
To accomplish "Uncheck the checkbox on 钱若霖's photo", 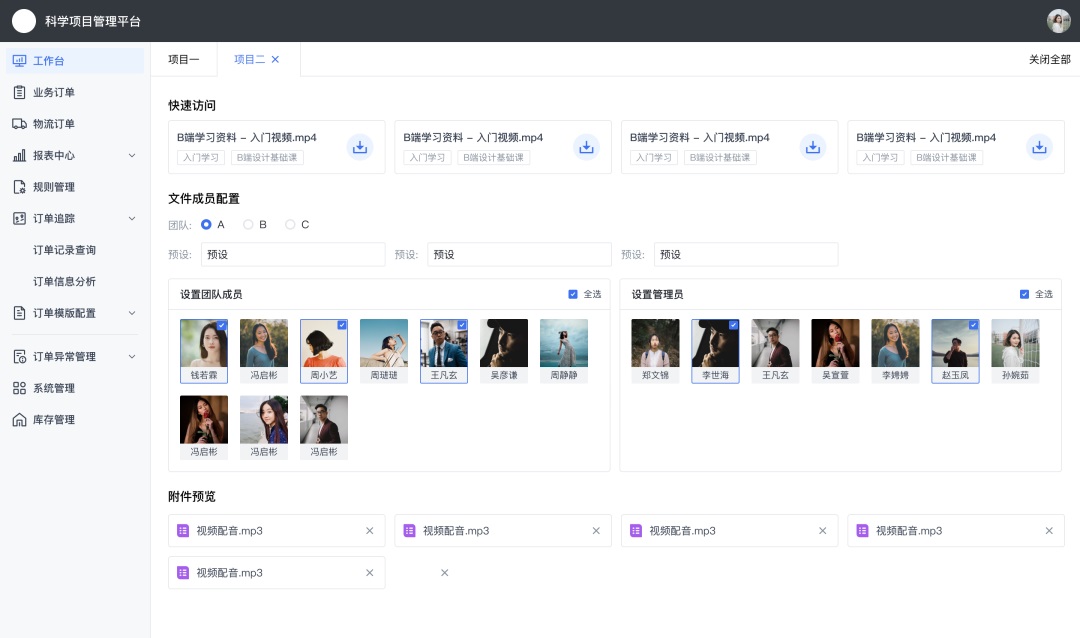I will (x=222, y=325).
